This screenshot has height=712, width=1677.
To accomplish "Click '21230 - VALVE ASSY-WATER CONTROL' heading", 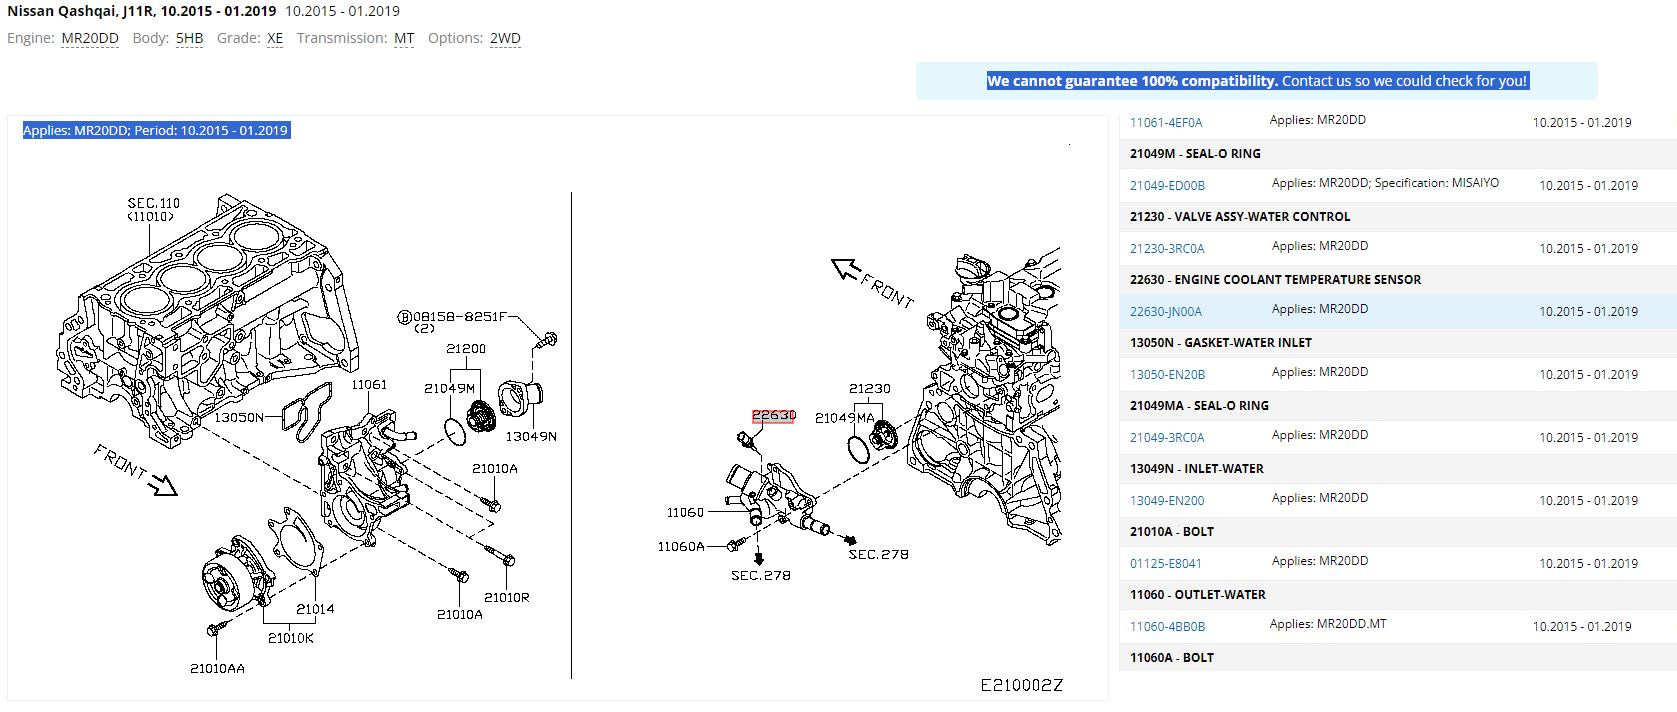I will tap(1240, 217).
